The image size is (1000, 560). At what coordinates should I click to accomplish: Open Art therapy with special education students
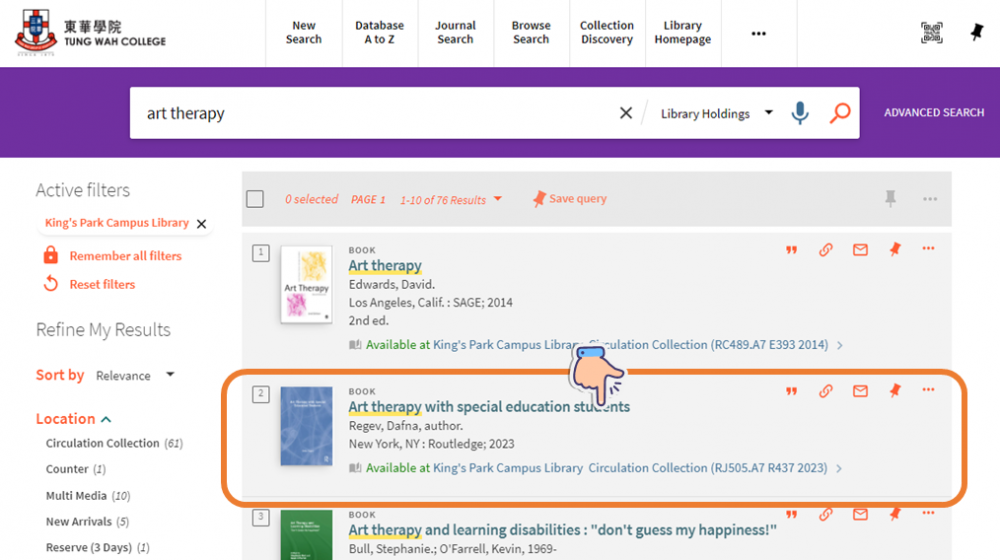coord(489,406)
